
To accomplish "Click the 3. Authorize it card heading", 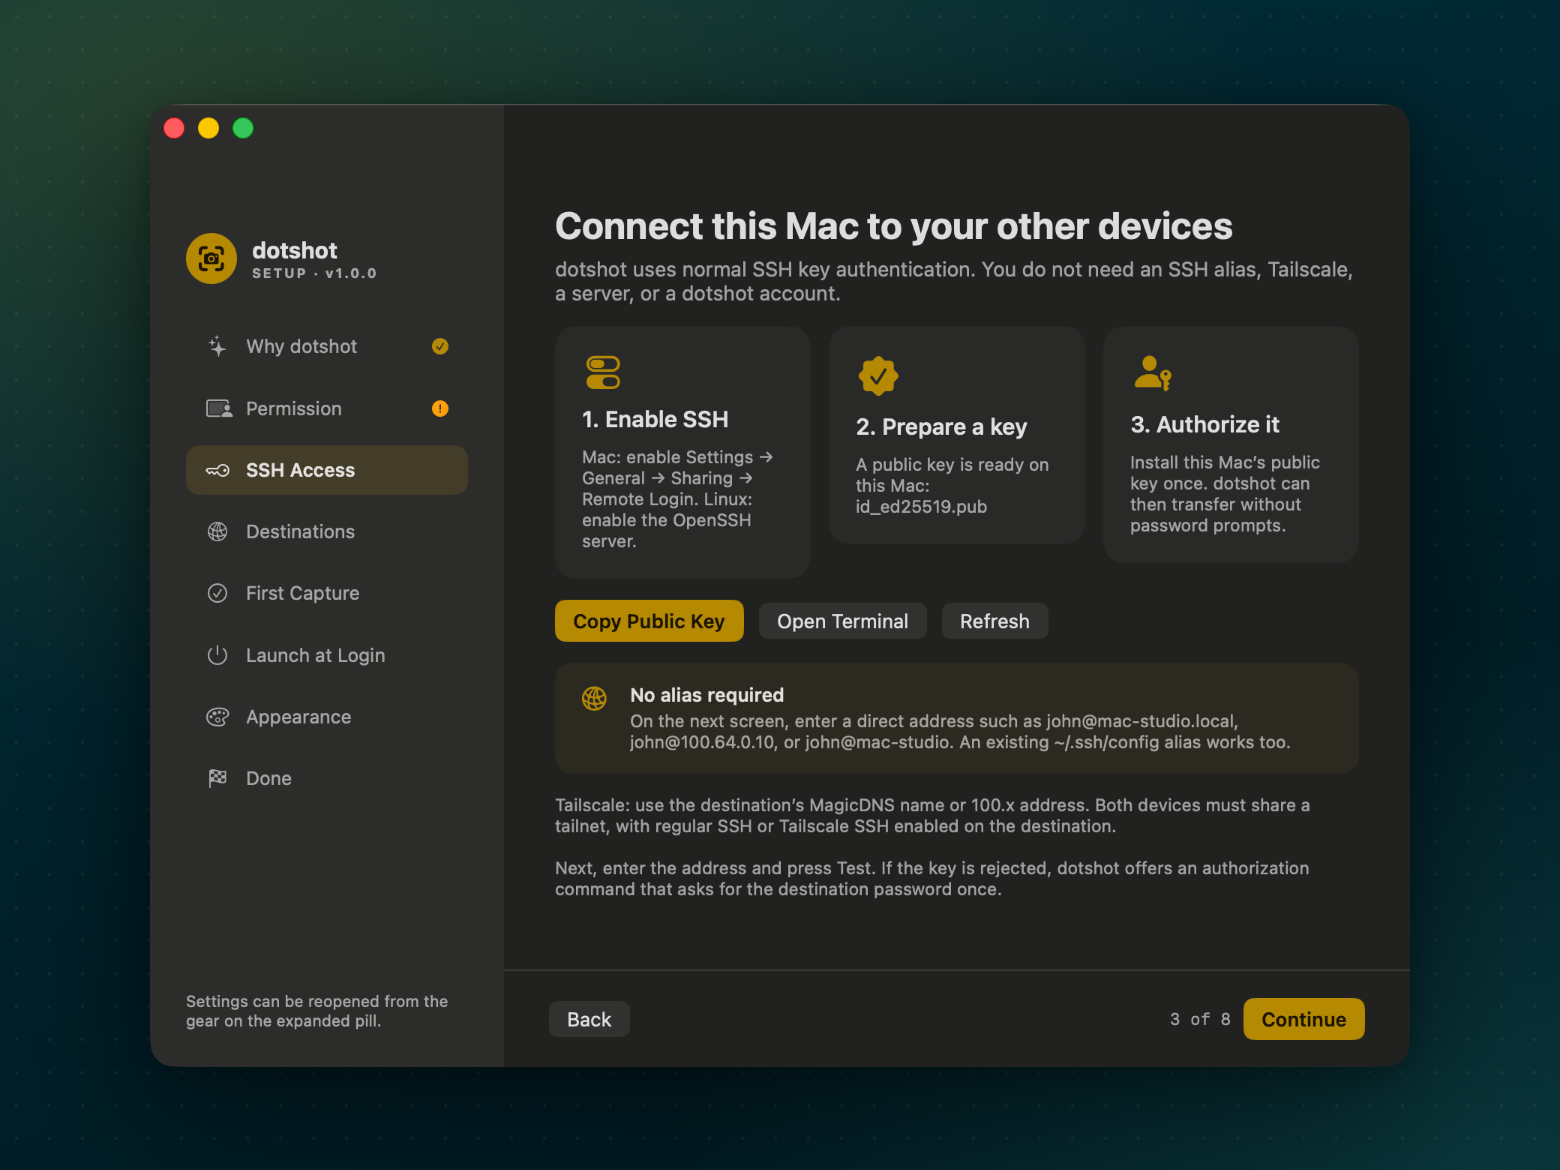I will click(1205, 424).
